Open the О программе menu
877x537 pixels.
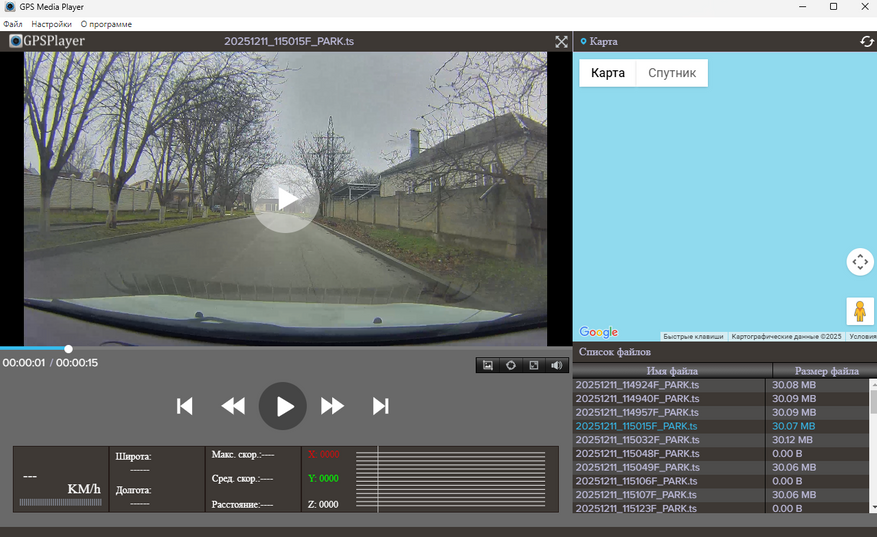pos(106,24)
